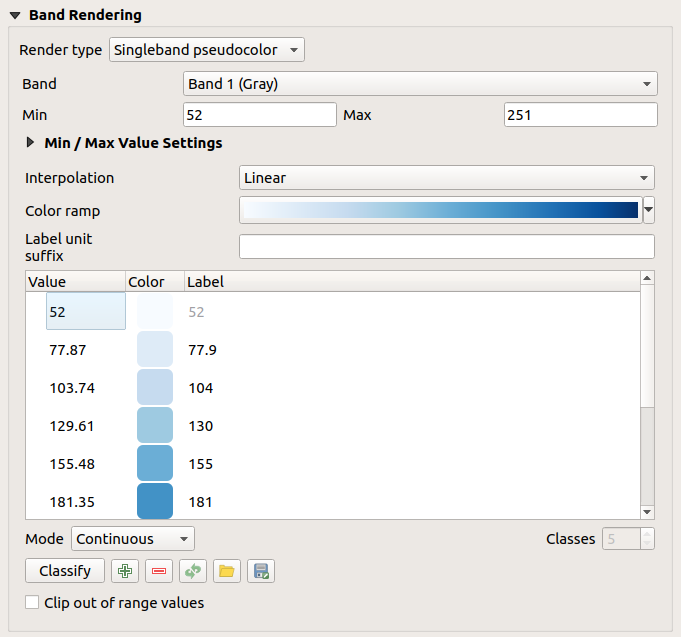This screenshot has height=637, width=681.
Task: Click the color swatch for value 181.35
Action: [155, 501]
